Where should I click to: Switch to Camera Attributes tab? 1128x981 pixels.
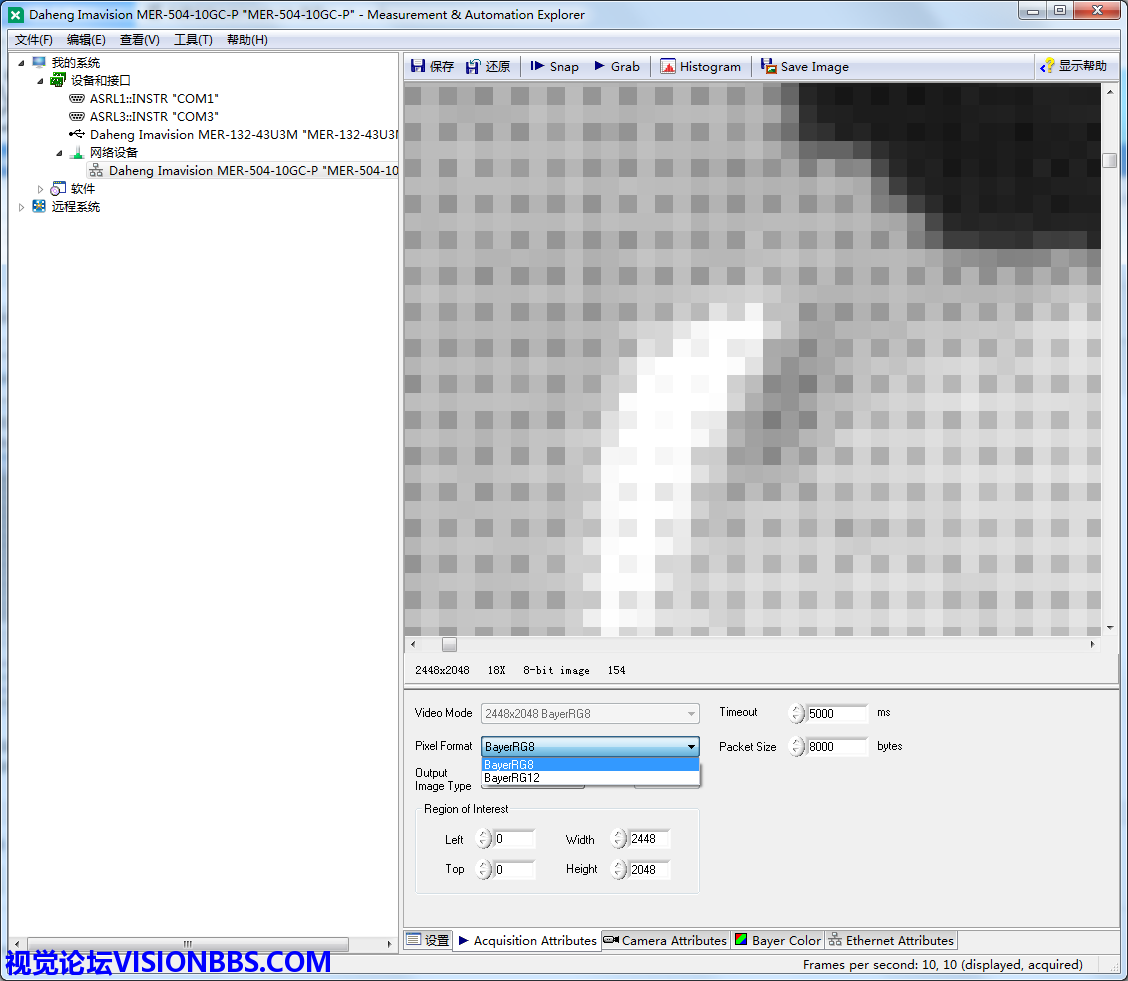tap(665, 940)
